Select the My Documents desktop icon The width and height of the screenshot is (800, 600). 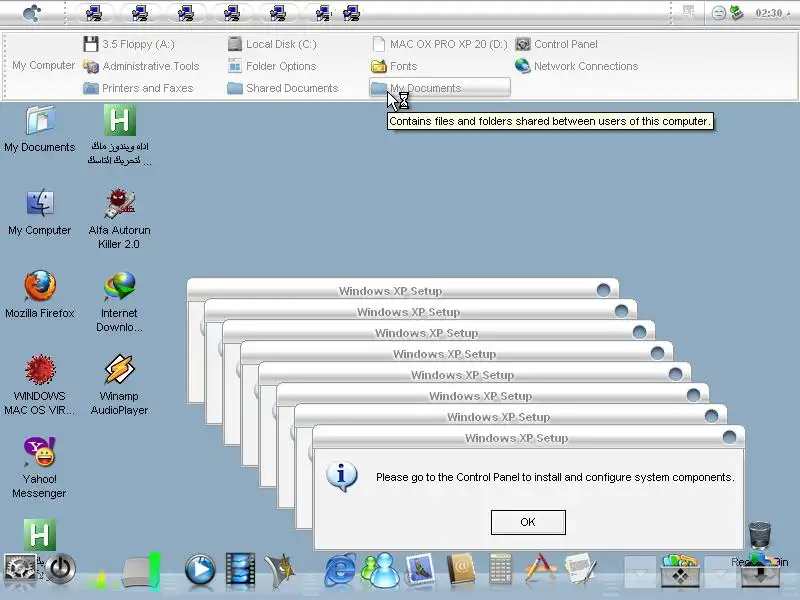click(x=40, y=129)
